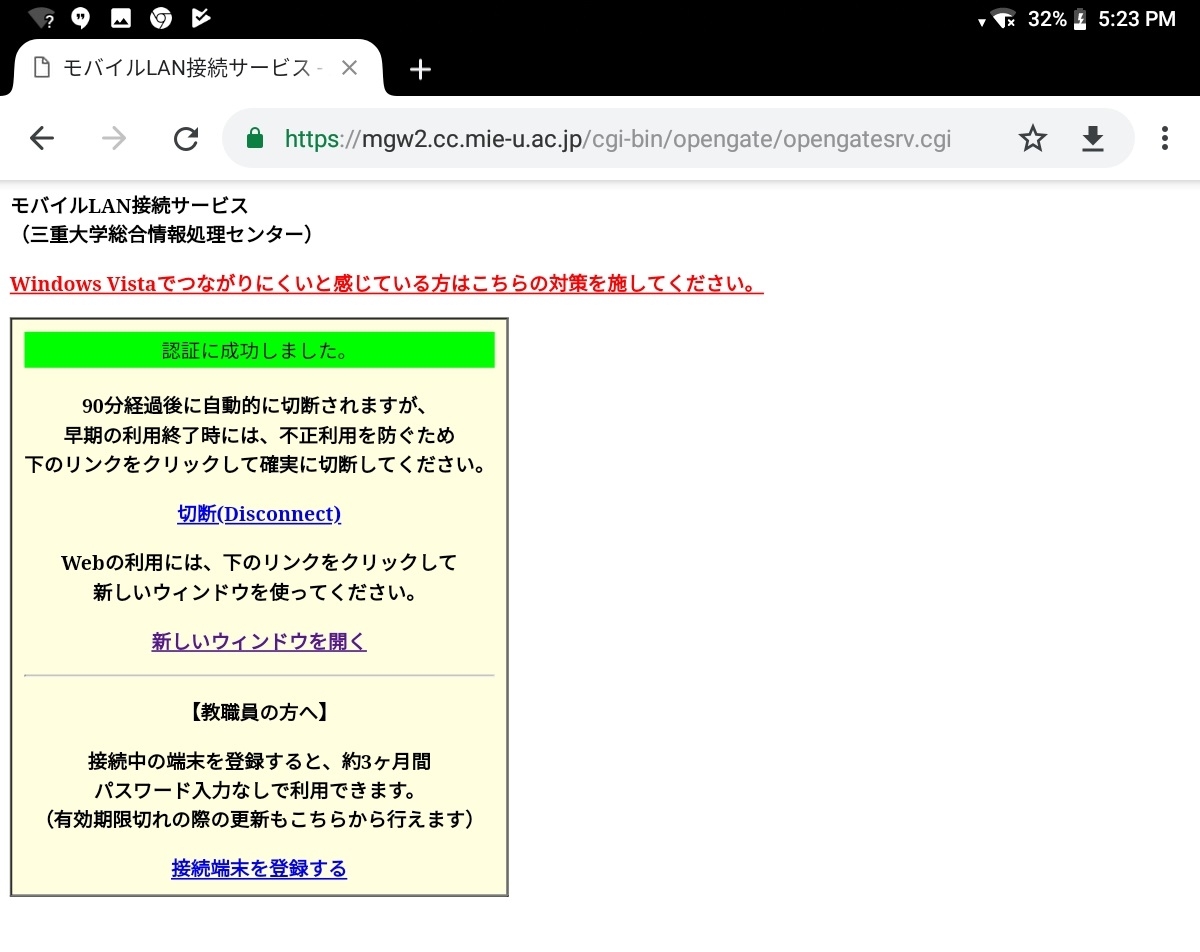Click the 【教職員の方へ】 heading text

[259, 712]
